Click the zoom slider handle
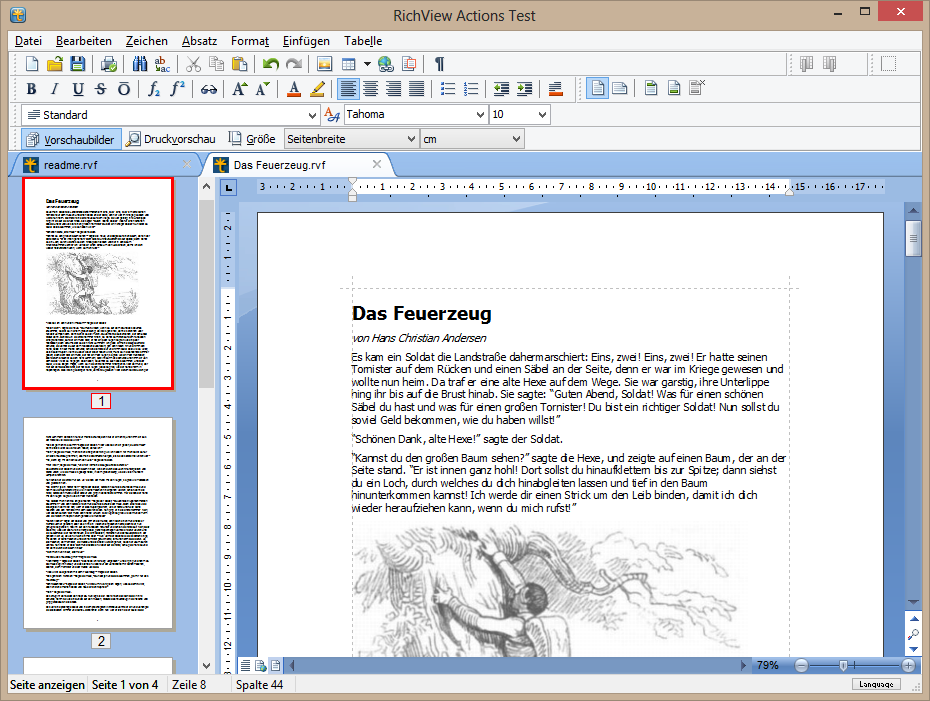This screenshot has height=701, width=930. click(x=844, y=665)
